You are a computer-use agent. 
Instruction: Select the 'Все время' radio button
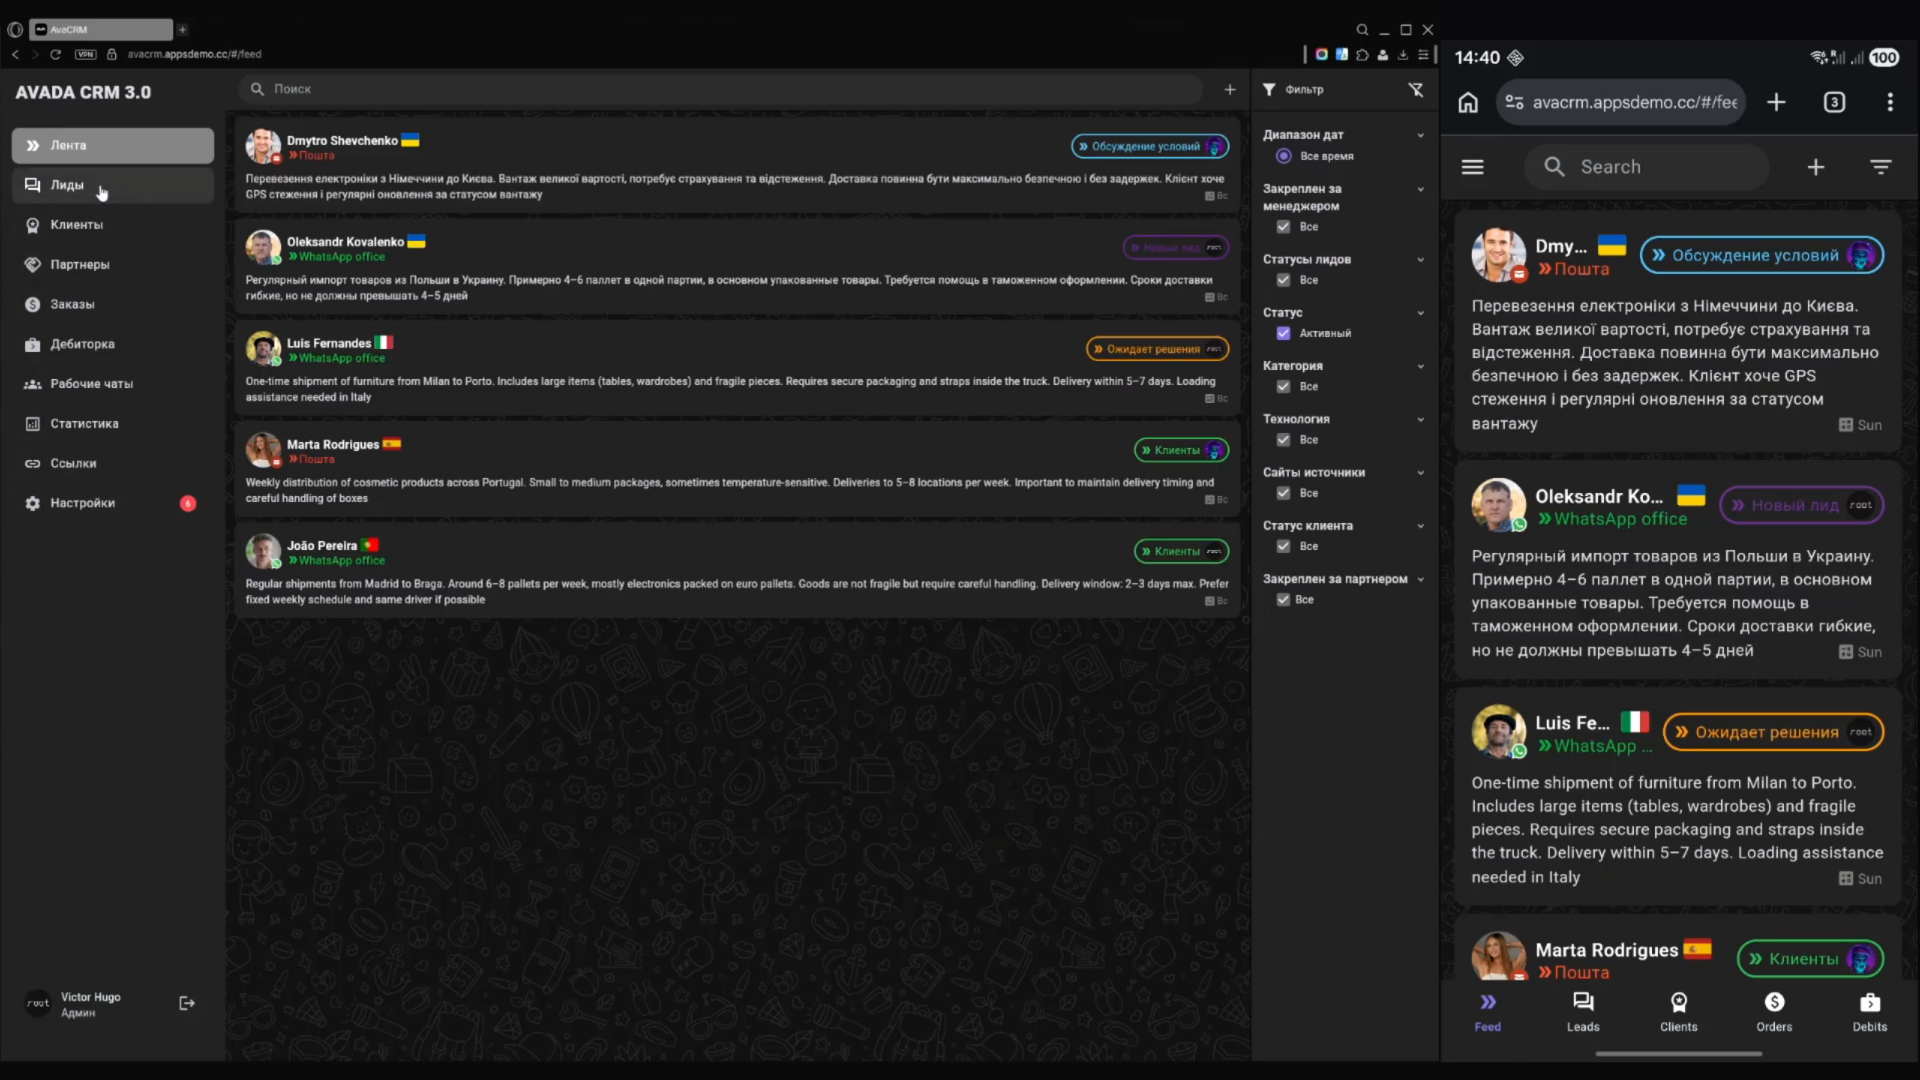click(1283, 156)
